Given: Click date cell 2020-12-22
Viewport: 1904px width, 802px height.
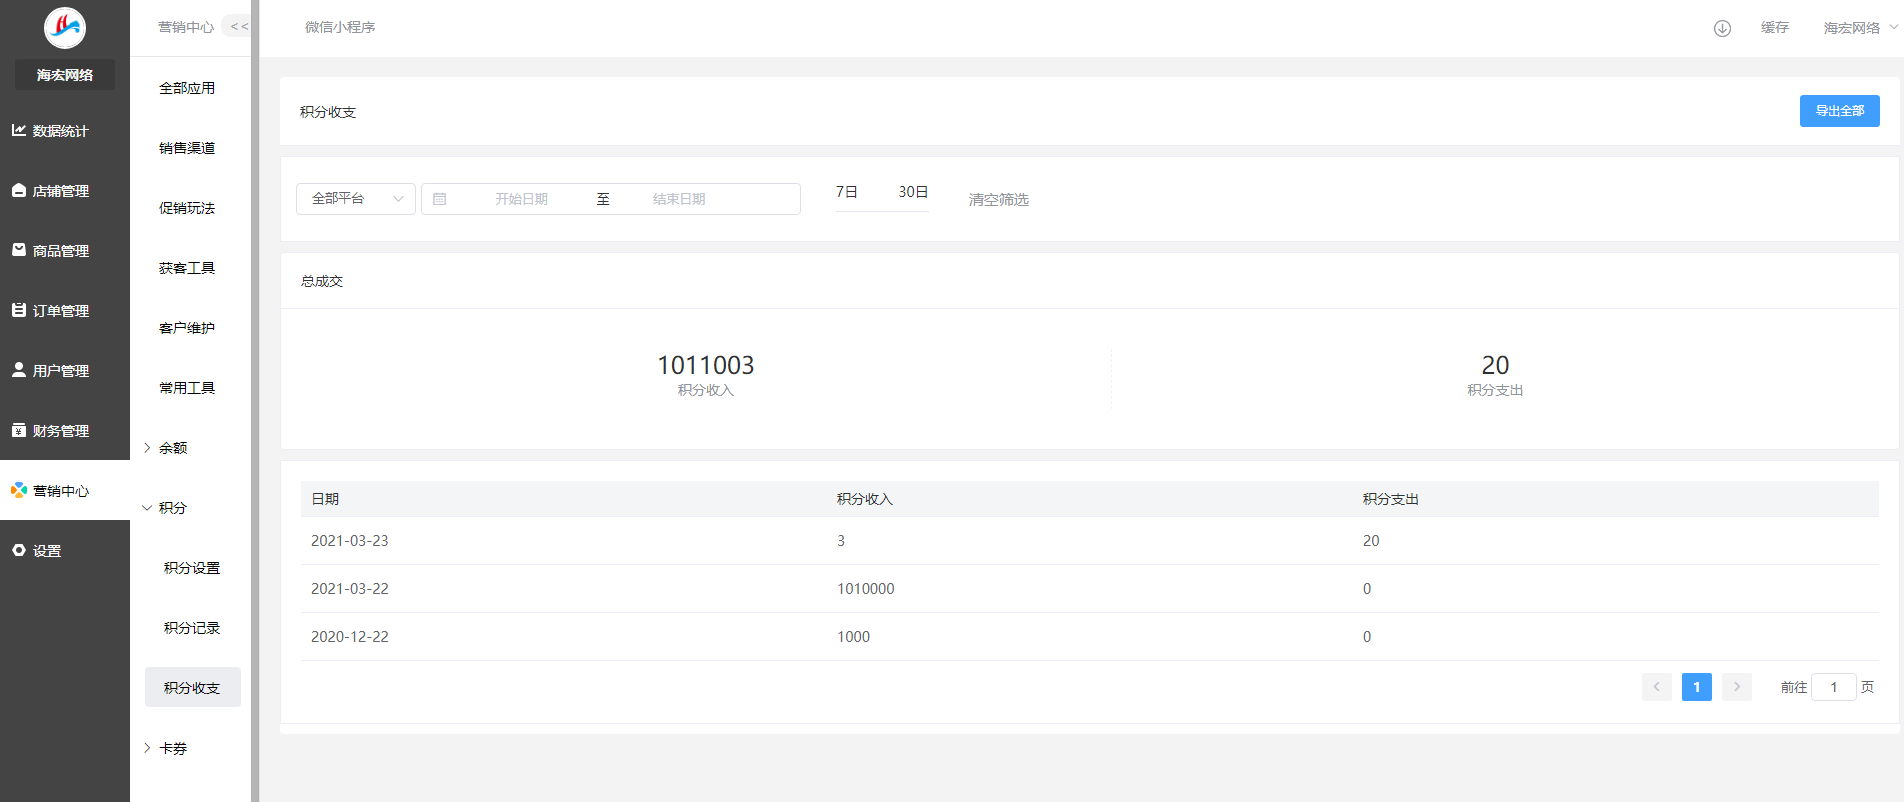Looking at the screenshot, I should 350,637.
